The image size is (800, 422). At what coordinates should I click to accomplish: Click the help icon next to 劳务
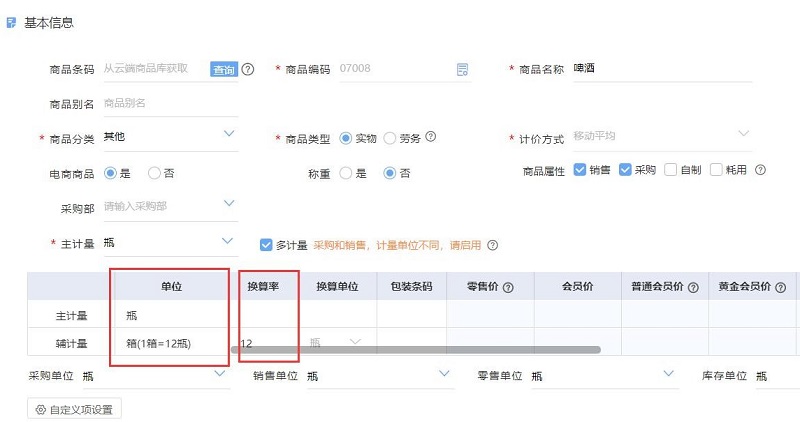431,137
